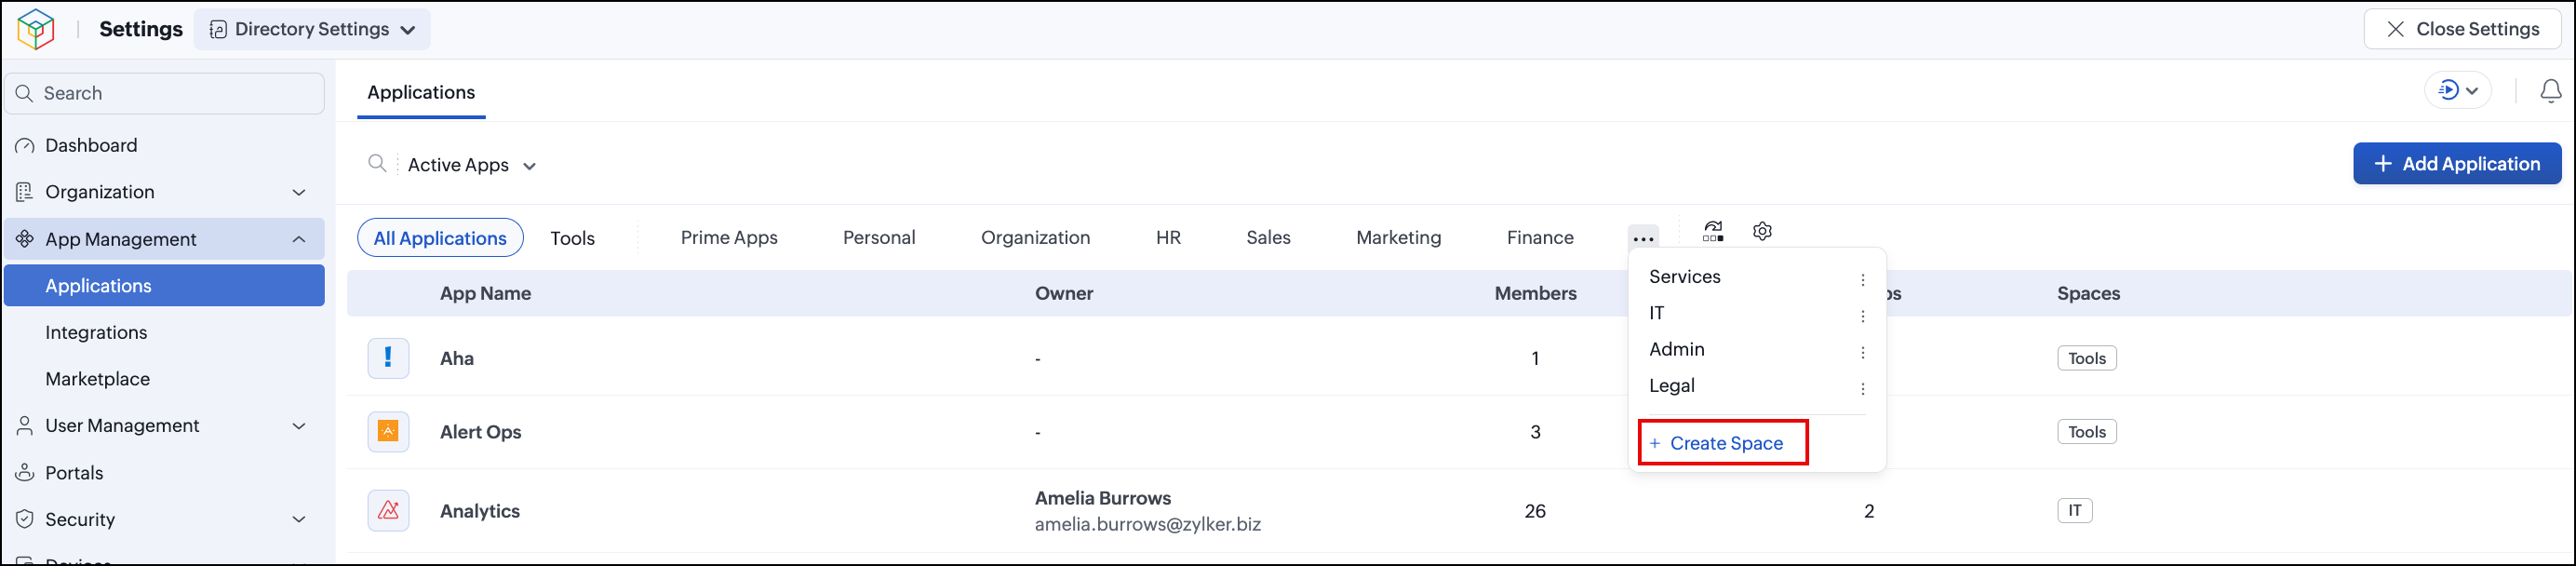Switch to the Tools space tab
The height and width of the screenshot is (566, 2576).
(572, 238)
